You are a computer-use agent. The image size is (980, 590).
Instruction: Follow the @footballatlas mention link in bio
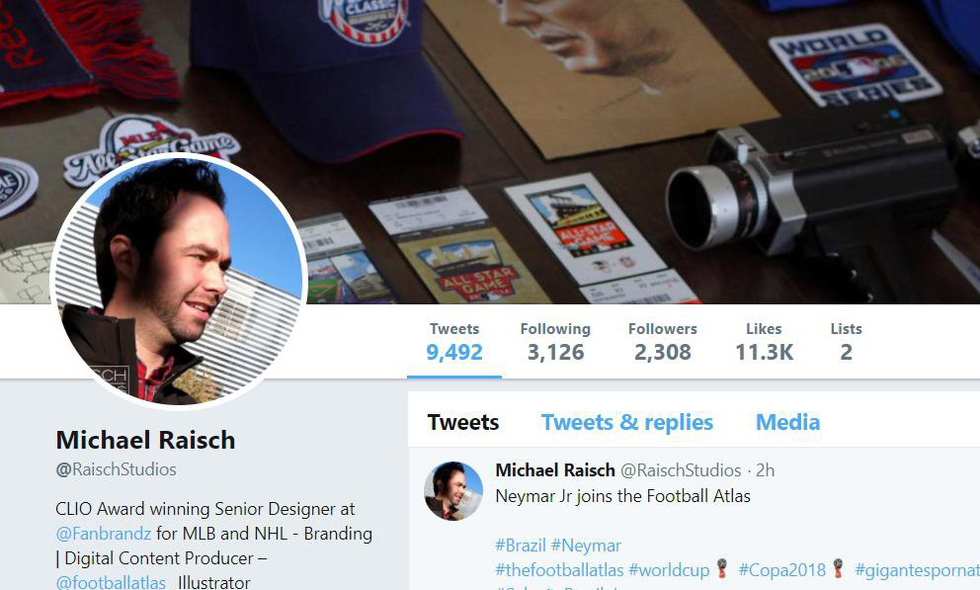(111, 582)
